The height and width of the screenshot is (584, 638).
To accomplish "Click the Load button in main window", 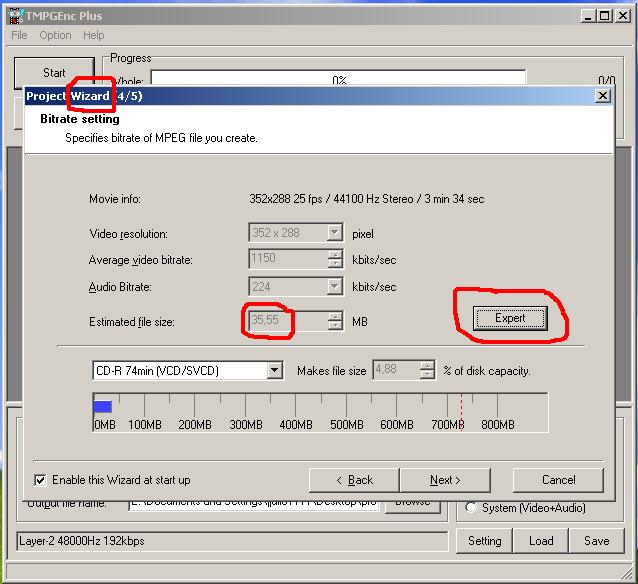I will pyautogui.click(x=541, y=541).
